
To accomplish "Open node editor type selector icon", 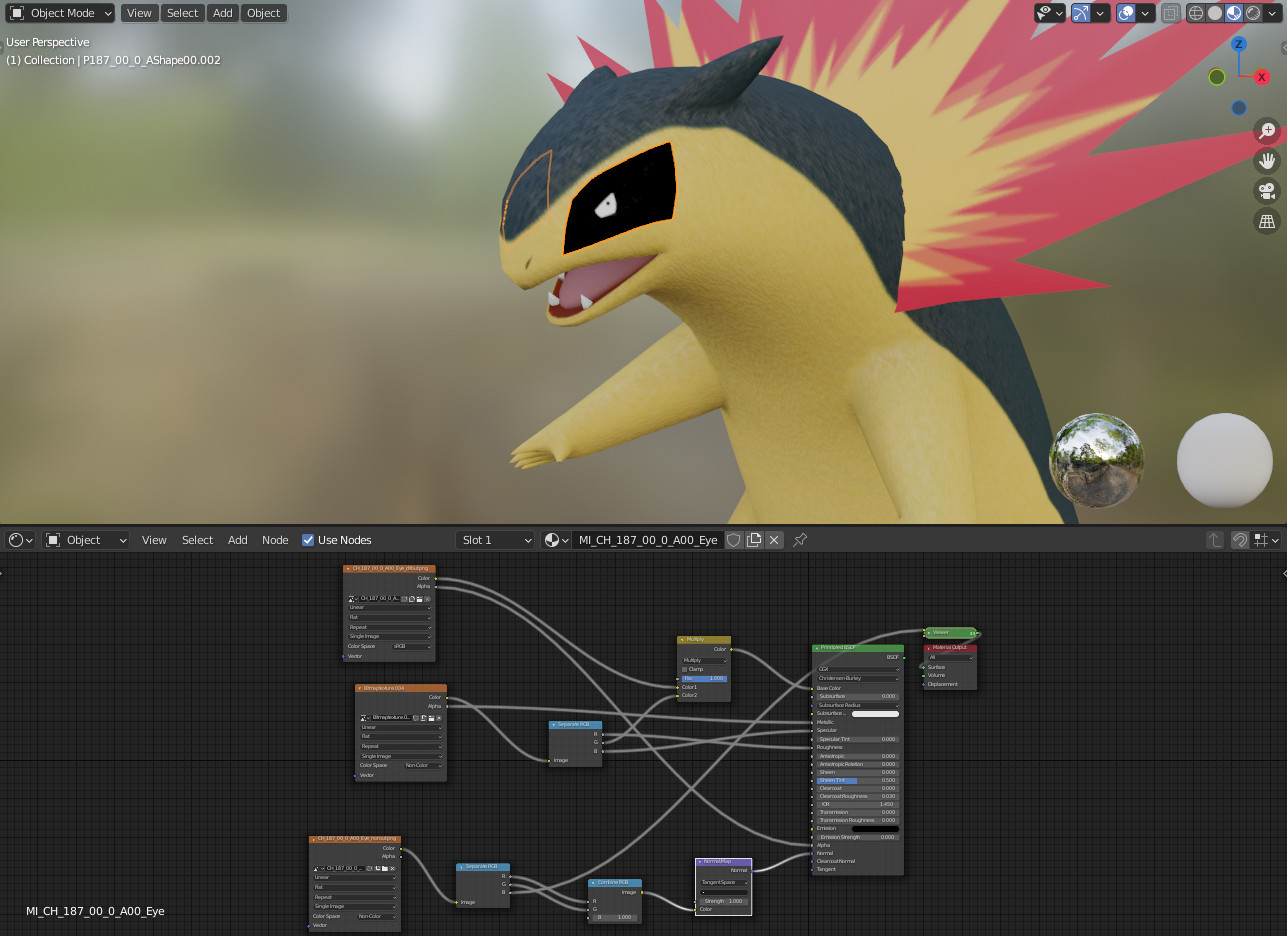I will [20, 540].
